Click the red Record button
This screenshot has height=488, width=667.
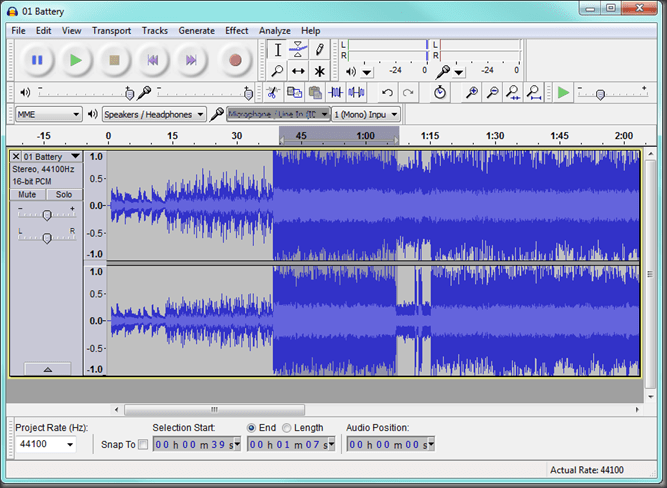[x=235, y=60]
